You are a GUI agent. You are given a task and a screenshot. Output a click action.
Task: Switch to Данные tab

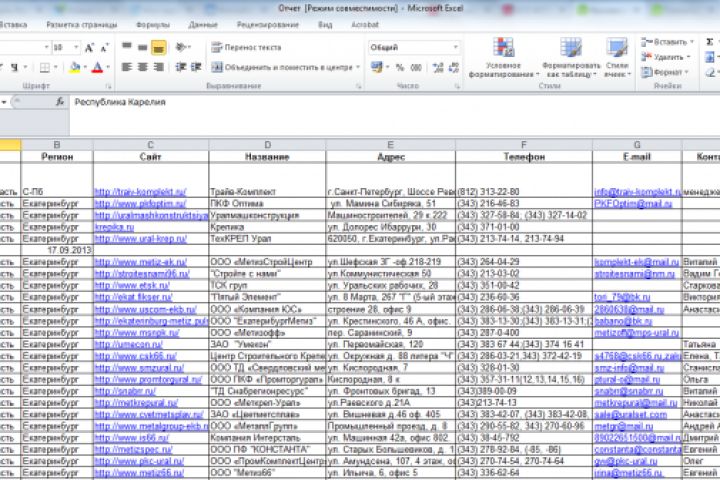[203, 25]
